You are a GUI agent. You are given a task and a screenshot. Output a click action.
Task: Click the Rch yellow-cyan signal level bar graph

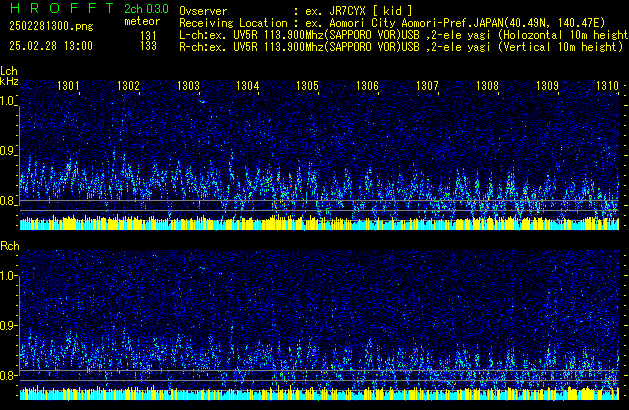(319, 394)
